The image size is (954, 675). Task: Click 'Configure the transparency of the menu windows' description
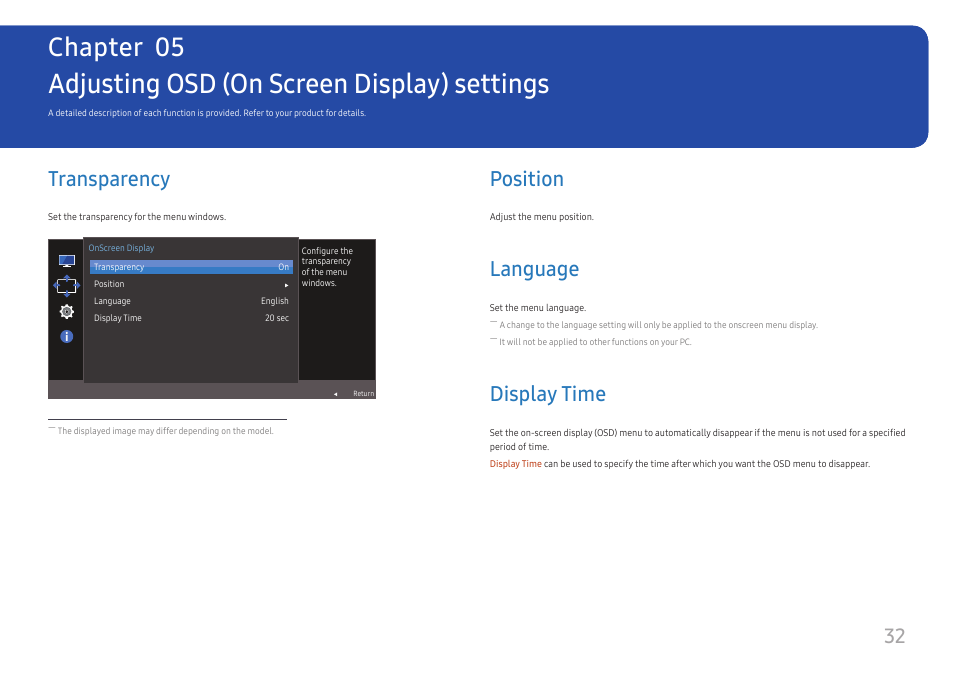point(327,267)
